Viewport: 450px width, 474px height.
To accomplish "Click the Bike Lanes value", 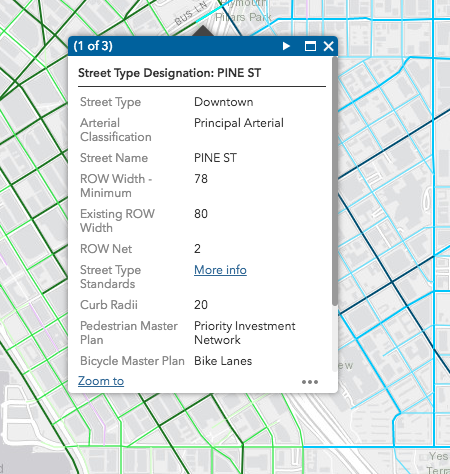I will point(223,361).
